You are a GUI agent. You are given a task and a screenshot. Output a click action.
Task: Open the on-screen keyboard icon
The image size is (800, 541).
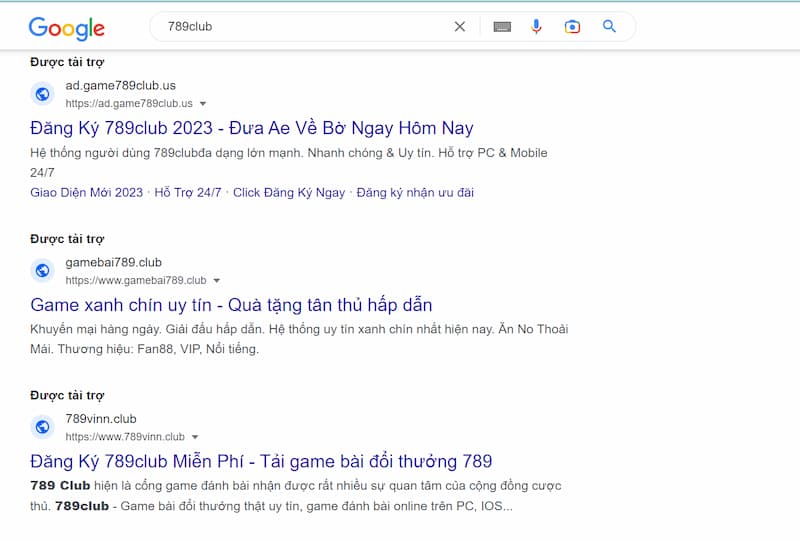[502, 27]
